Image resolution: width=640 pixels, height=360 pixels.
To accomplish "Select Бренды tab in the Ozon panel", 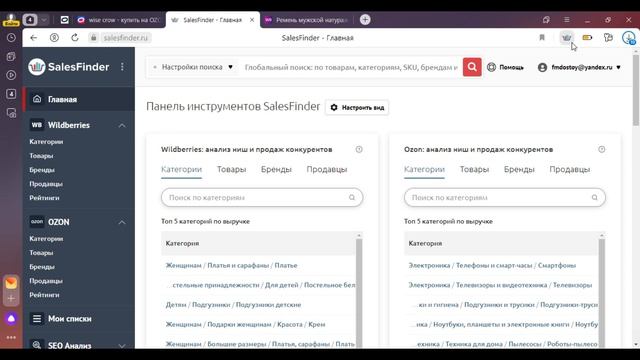I will pyautogui.click(x=519, y=169).
